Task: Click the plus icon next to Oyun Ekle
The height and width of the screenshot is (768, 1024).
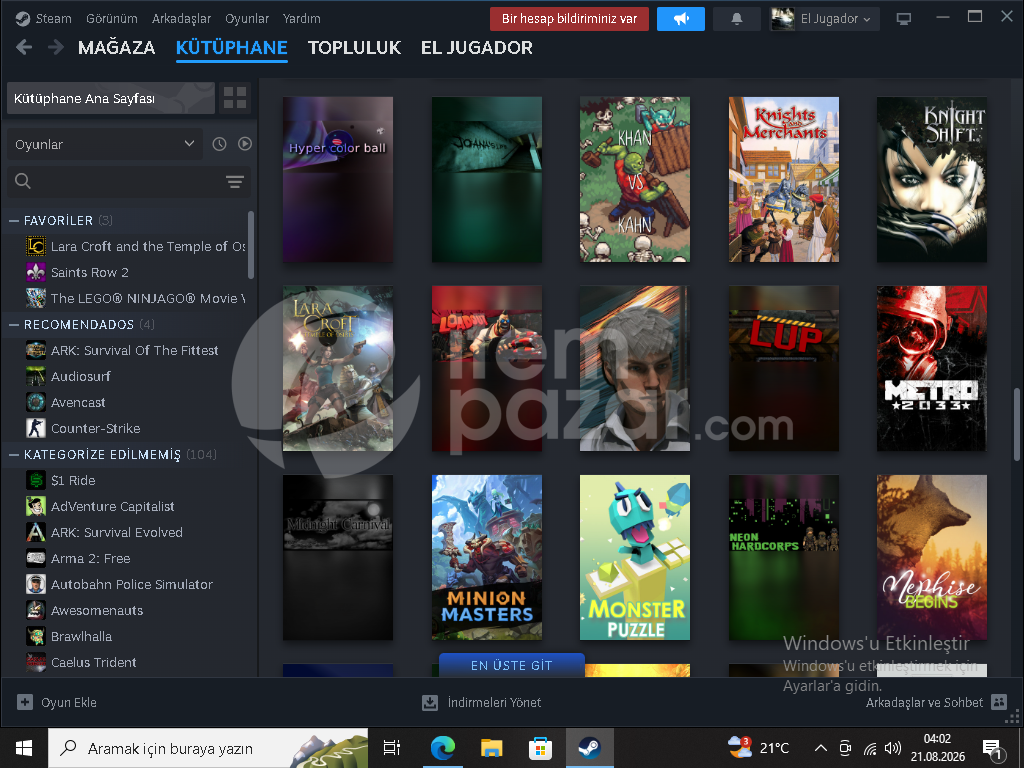Action: point(25,702)
